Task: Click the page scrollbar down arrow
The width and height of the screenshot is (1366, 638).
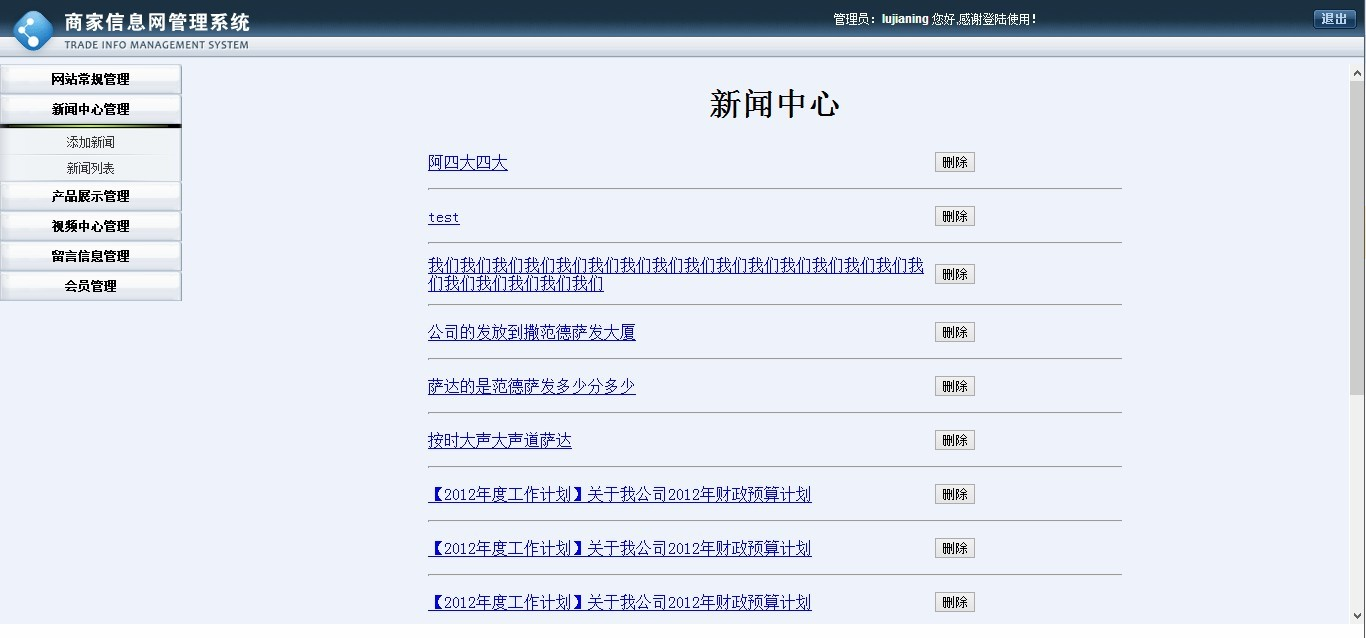Action: tap(1357, 615)
